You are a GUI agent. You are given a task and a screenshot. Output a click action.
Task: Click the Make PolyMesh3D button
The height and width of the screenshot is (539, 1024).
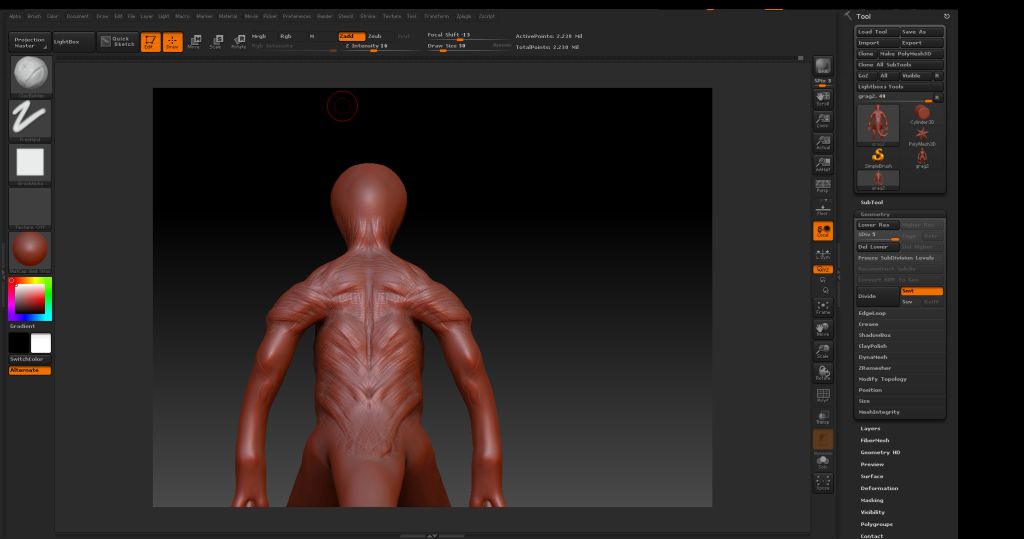click(x=910, y=54)
